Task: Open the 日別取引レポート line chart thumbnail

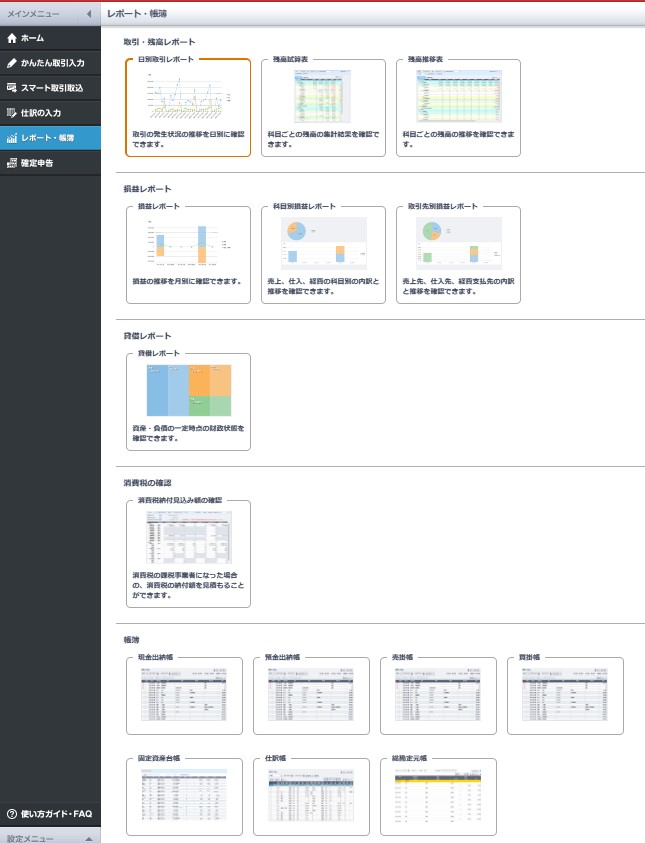Action: 188,96
